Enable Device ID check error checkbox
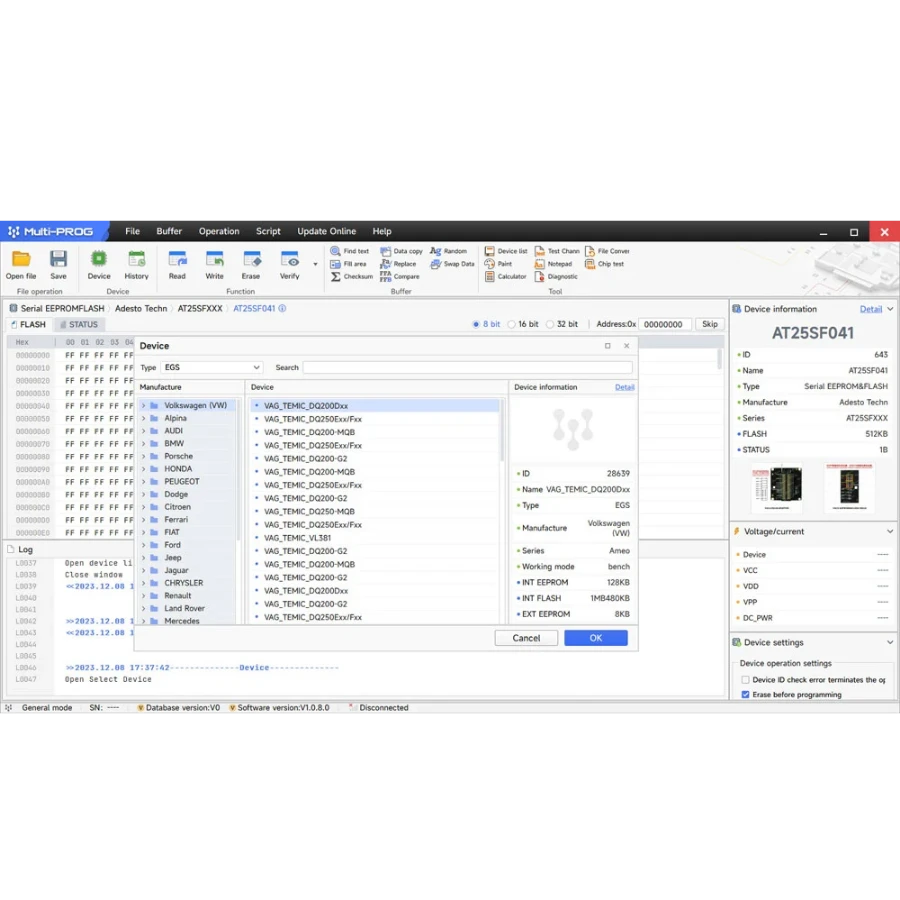The image size is (900, 900). click(x=746, y=680)
